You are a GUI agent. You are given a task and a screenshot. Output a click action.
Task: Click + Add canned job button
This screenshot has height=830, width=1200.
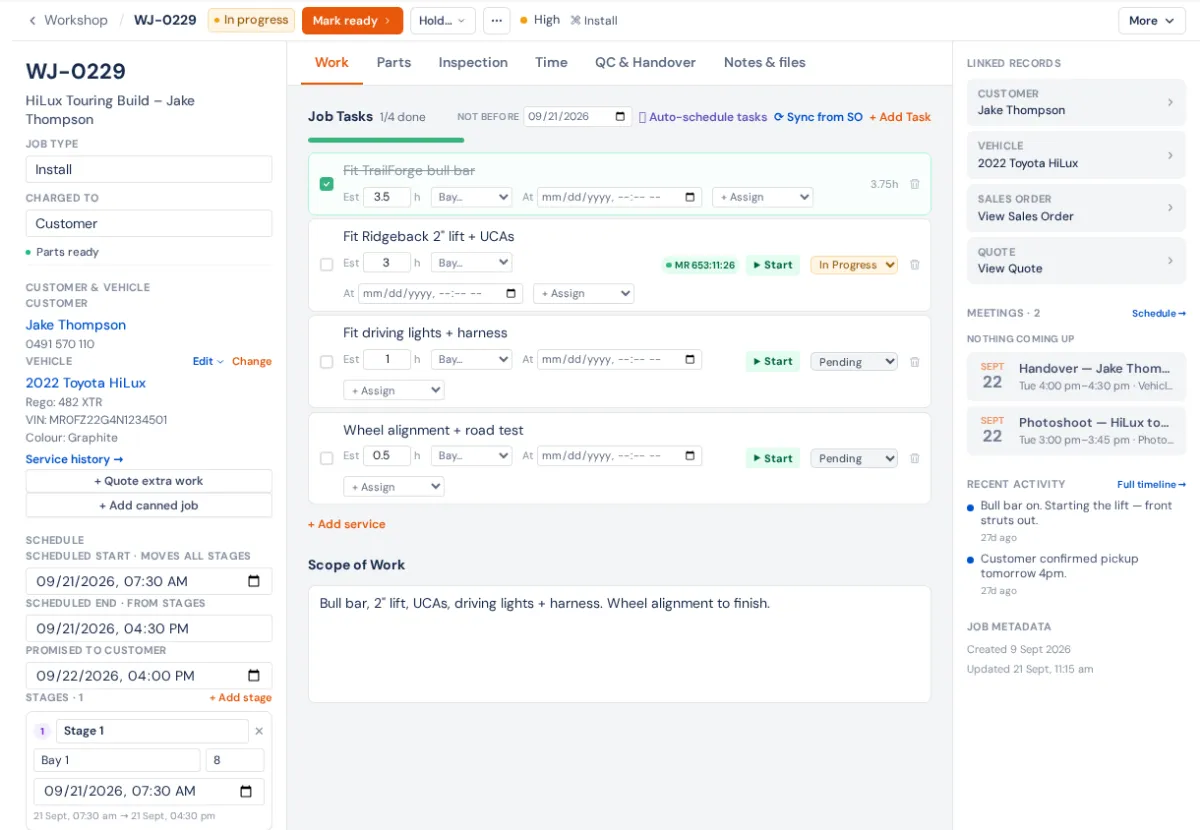coord(149,505)
